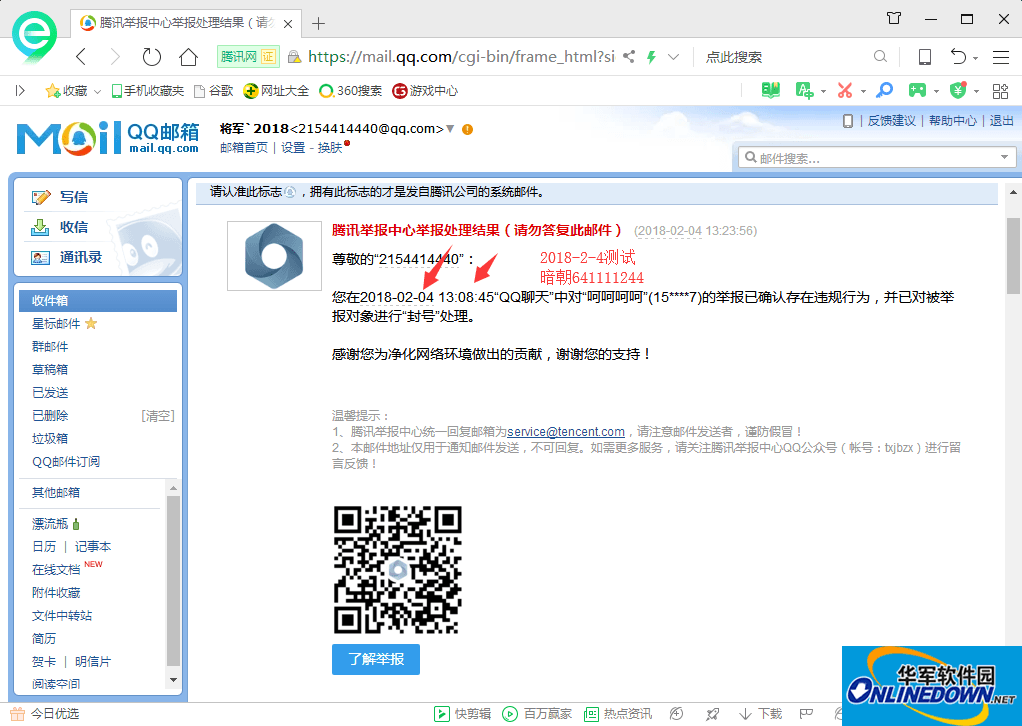Select the 收件箱 folder
The image size is (1022, 726).
[x=98, y=300]
